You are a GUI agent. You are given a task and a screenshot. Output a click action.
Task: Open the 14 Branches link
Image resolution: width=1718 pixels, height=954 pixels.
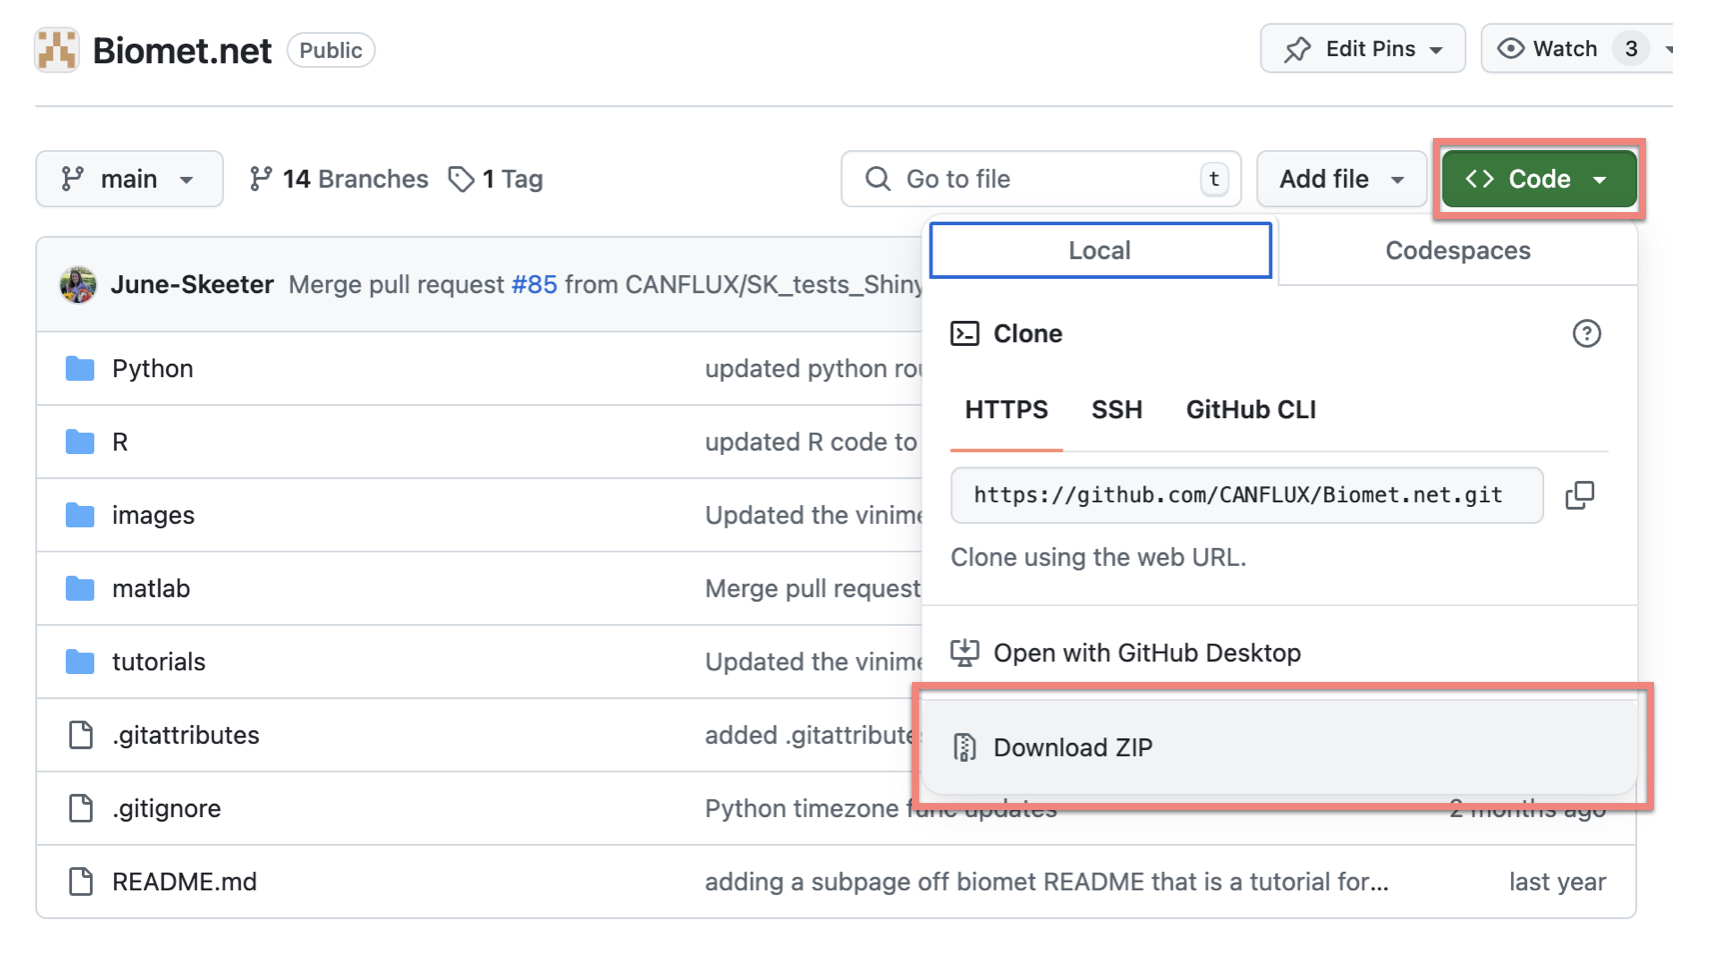[x=339, y=179]
